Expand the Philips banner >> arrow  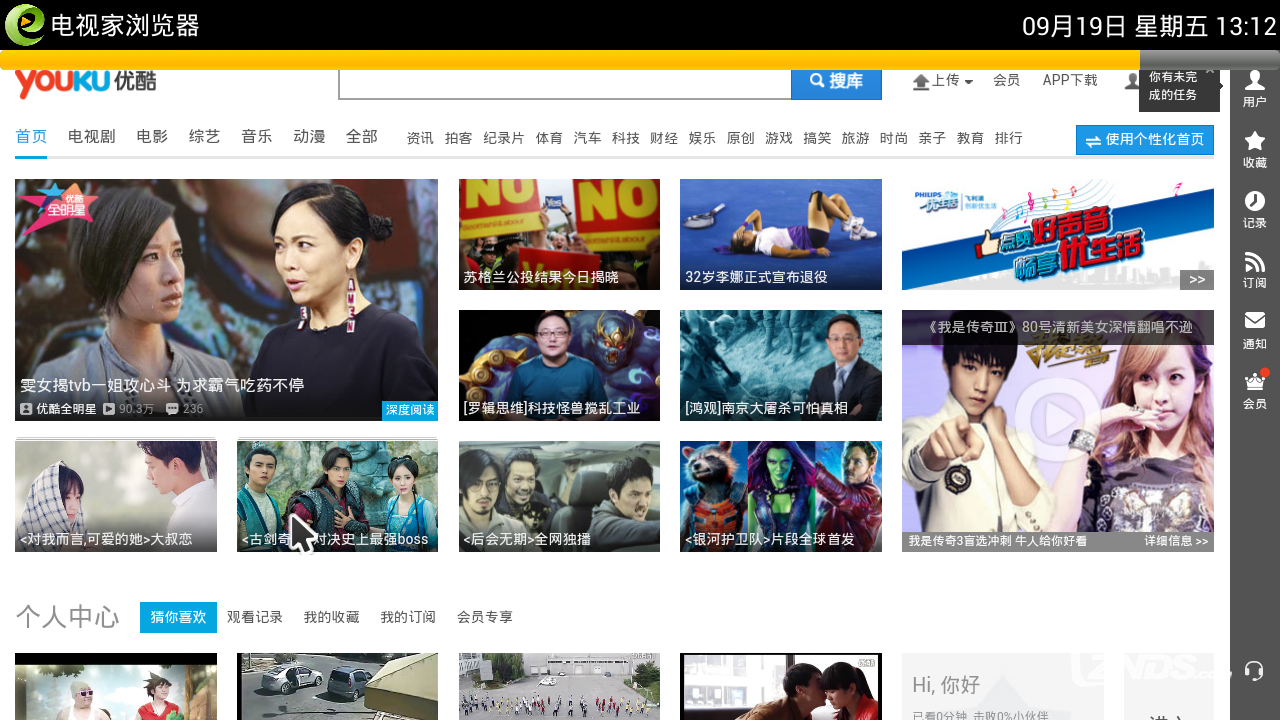coord(1196,280)
